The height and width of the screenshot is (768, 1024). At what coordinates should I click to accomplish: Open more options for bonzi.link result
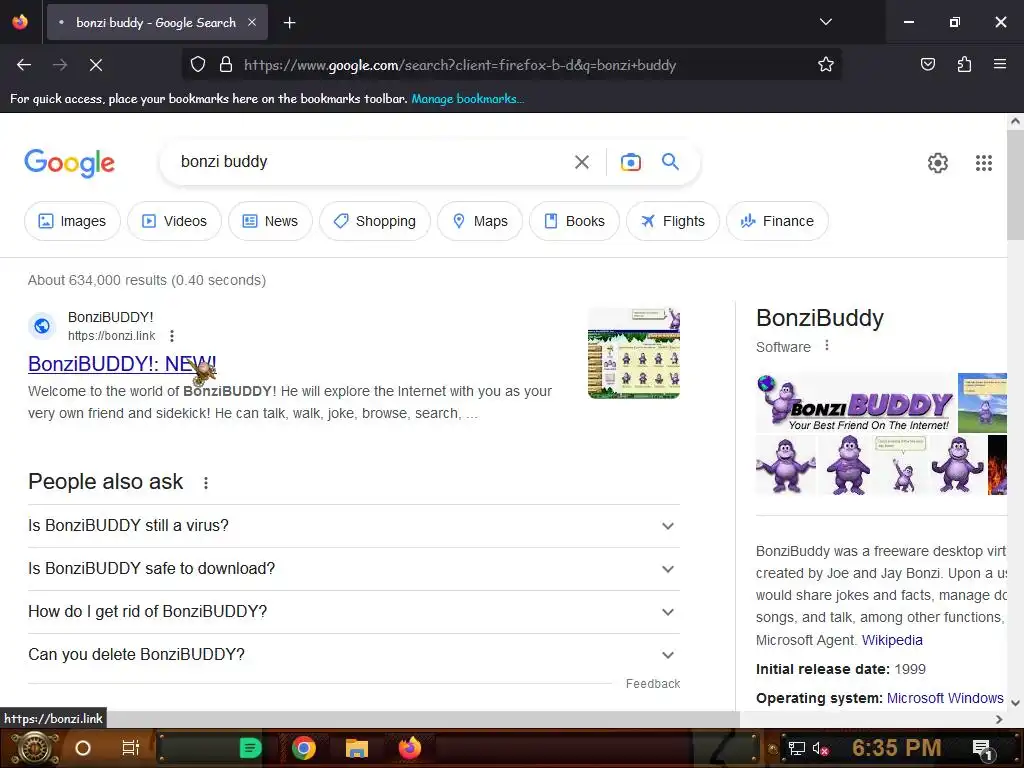[x=172, y=336]
